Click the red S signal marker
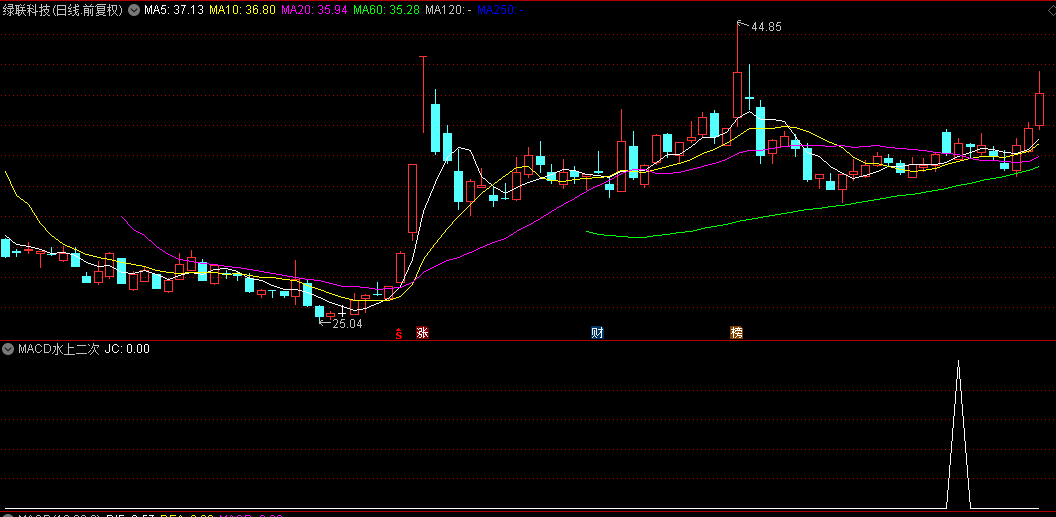 [x=399, y=333]
